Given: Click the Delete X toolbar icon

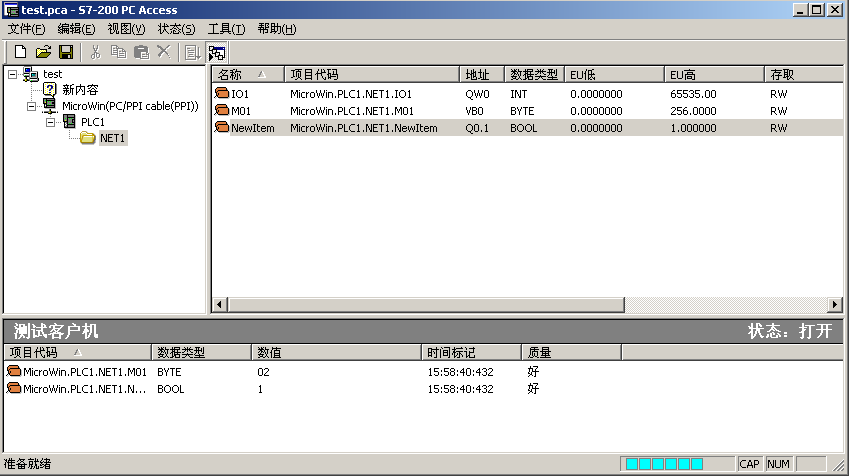Looking at the screenshot, I should tap(164, 52).
